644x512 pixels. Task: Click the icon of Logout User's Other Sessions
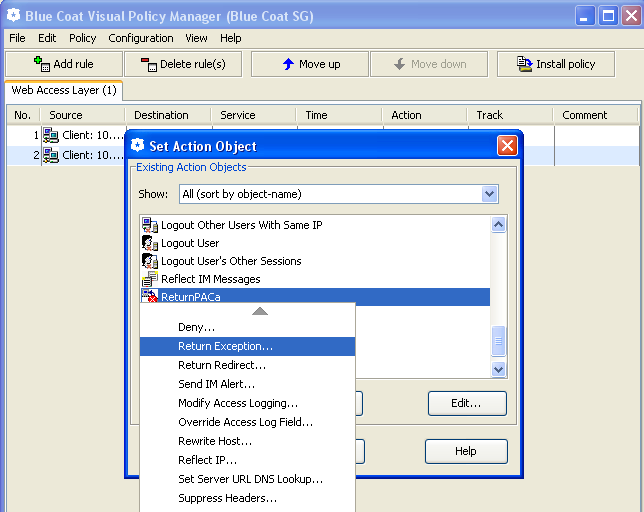tap(150, 261)
